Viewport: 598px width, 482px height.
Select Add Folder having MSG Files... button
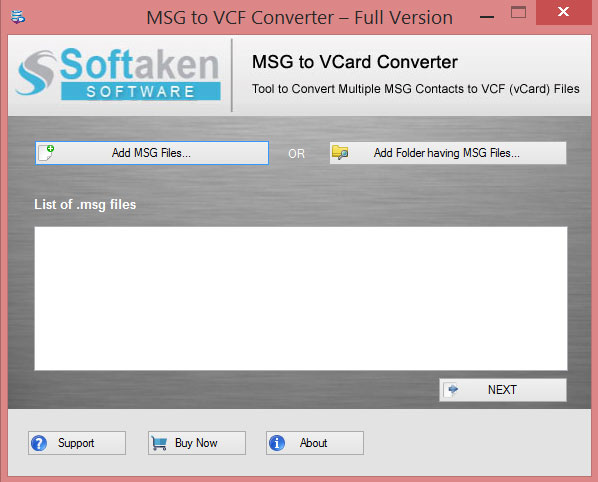pyautogui.click(x=448, y=153)
